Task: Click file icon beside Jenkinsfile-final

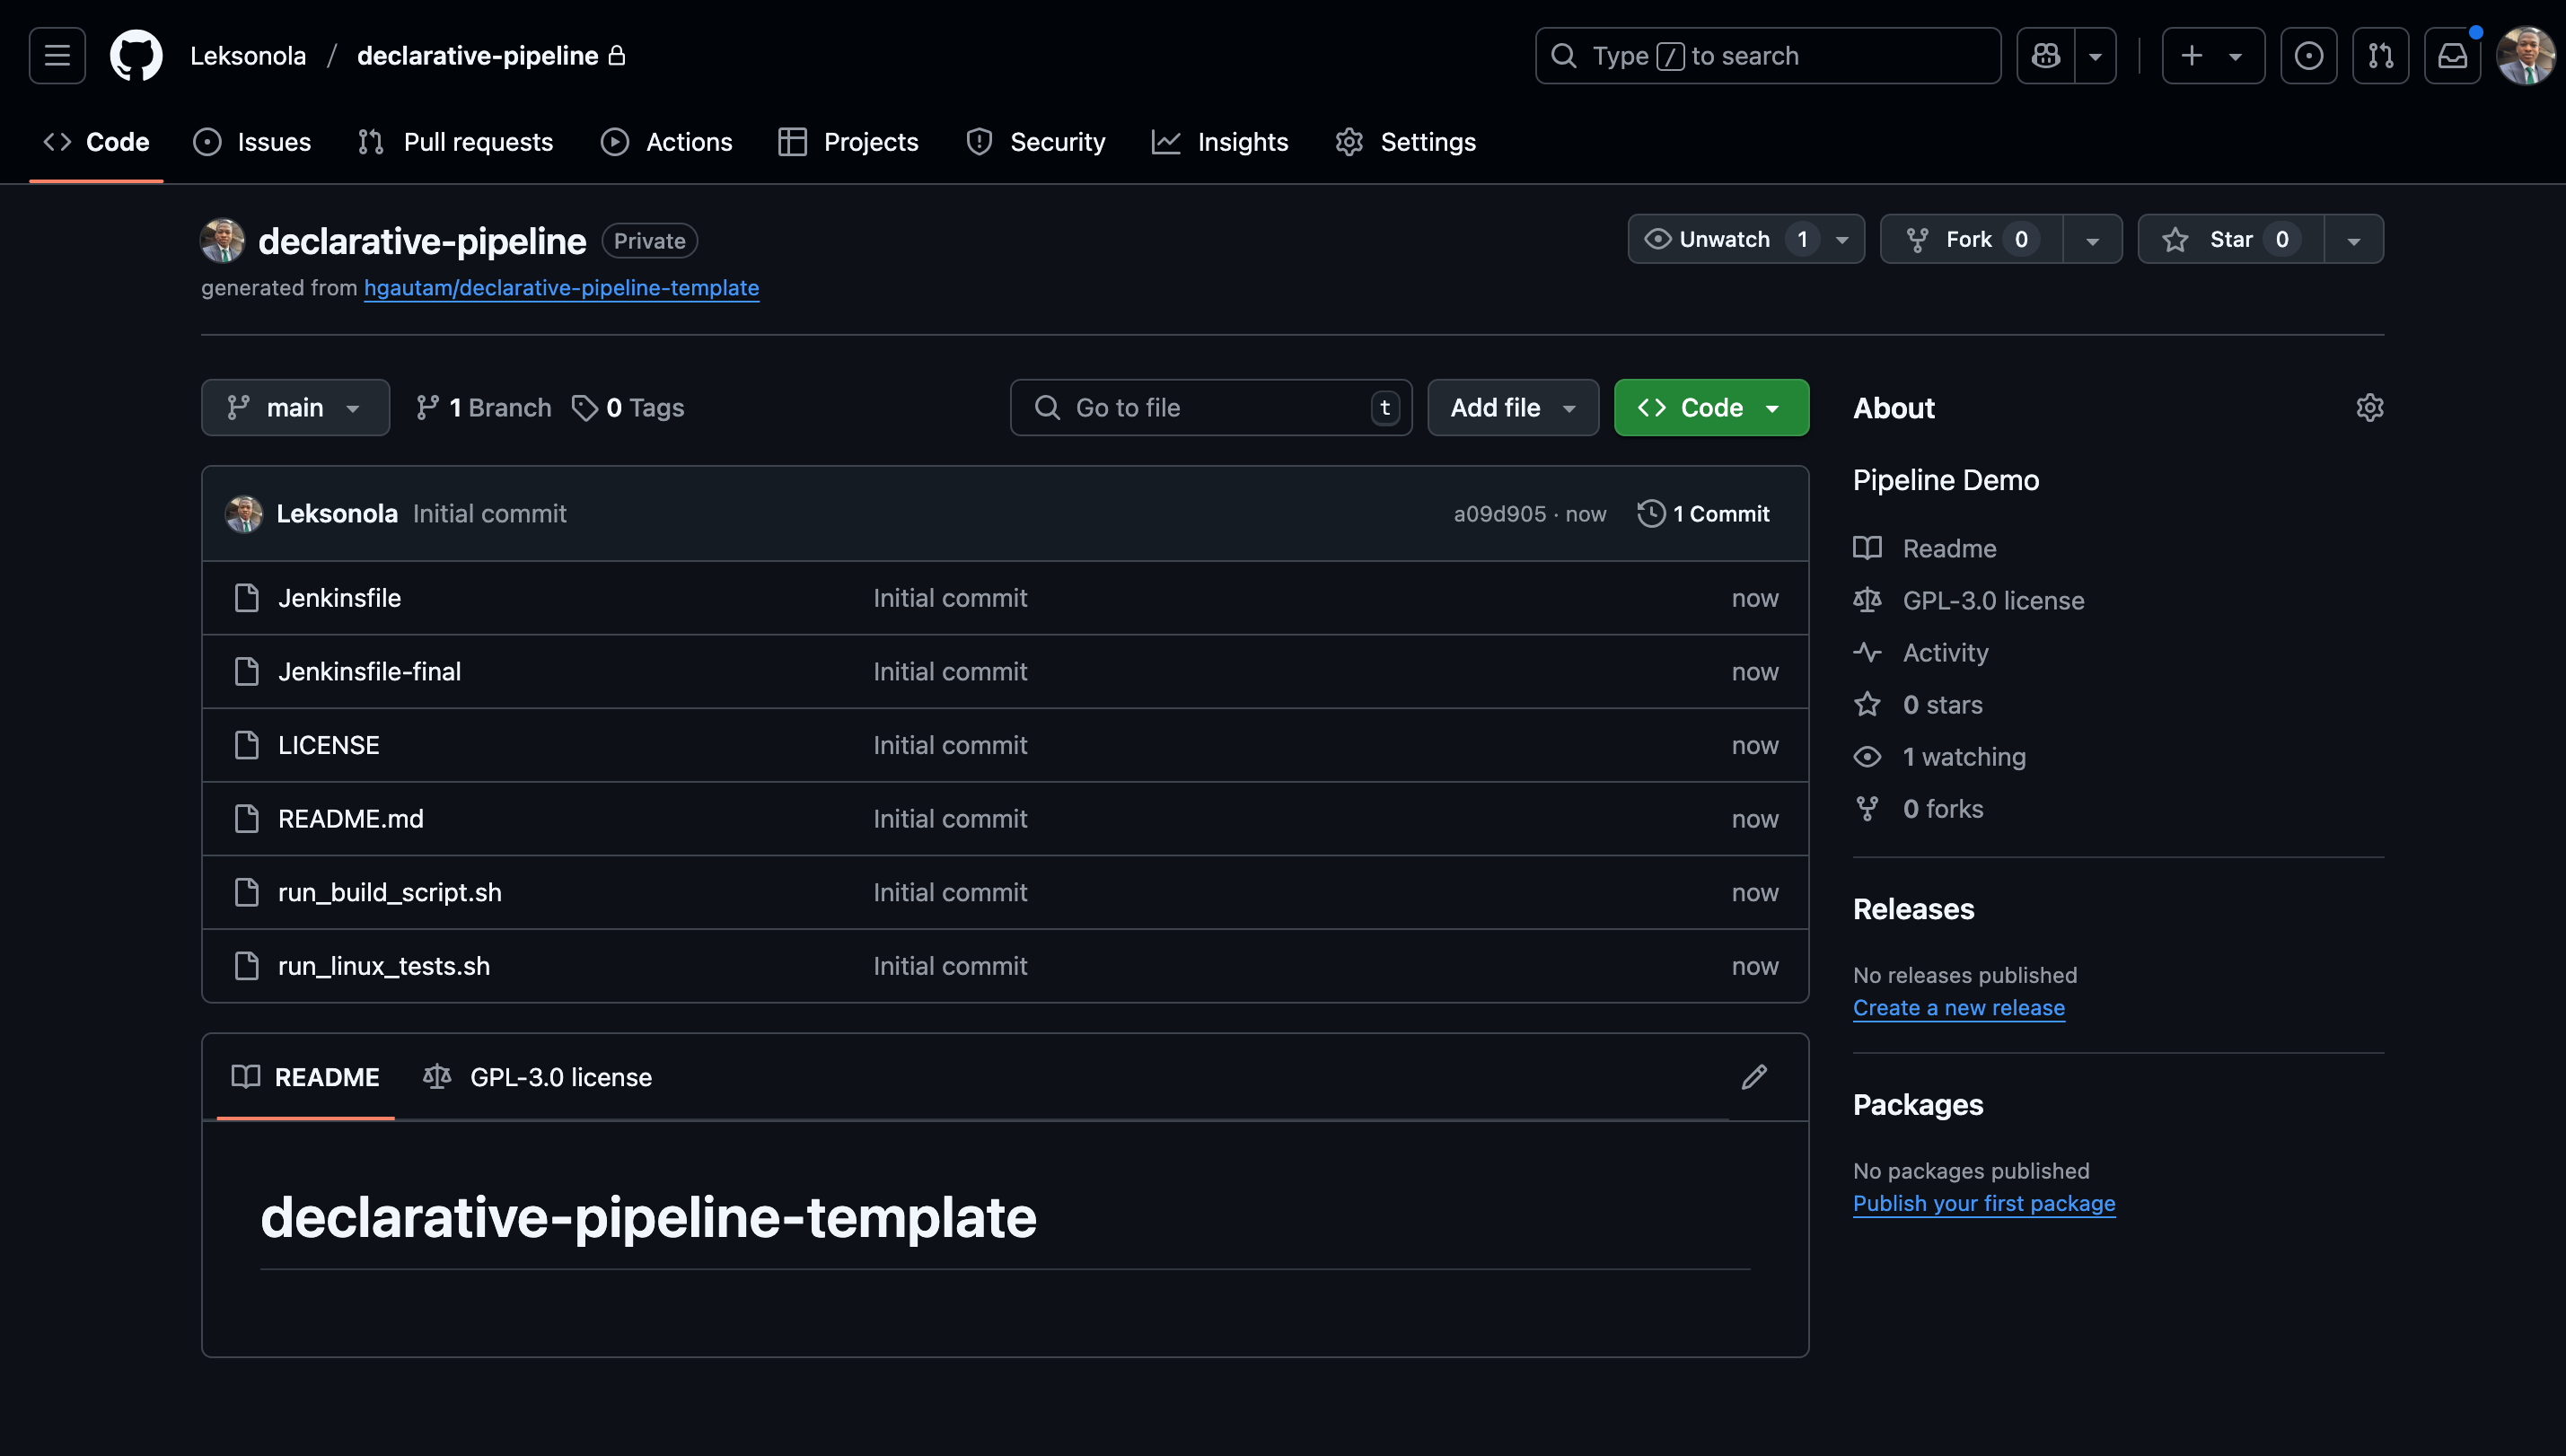Action: click(246, 672)
